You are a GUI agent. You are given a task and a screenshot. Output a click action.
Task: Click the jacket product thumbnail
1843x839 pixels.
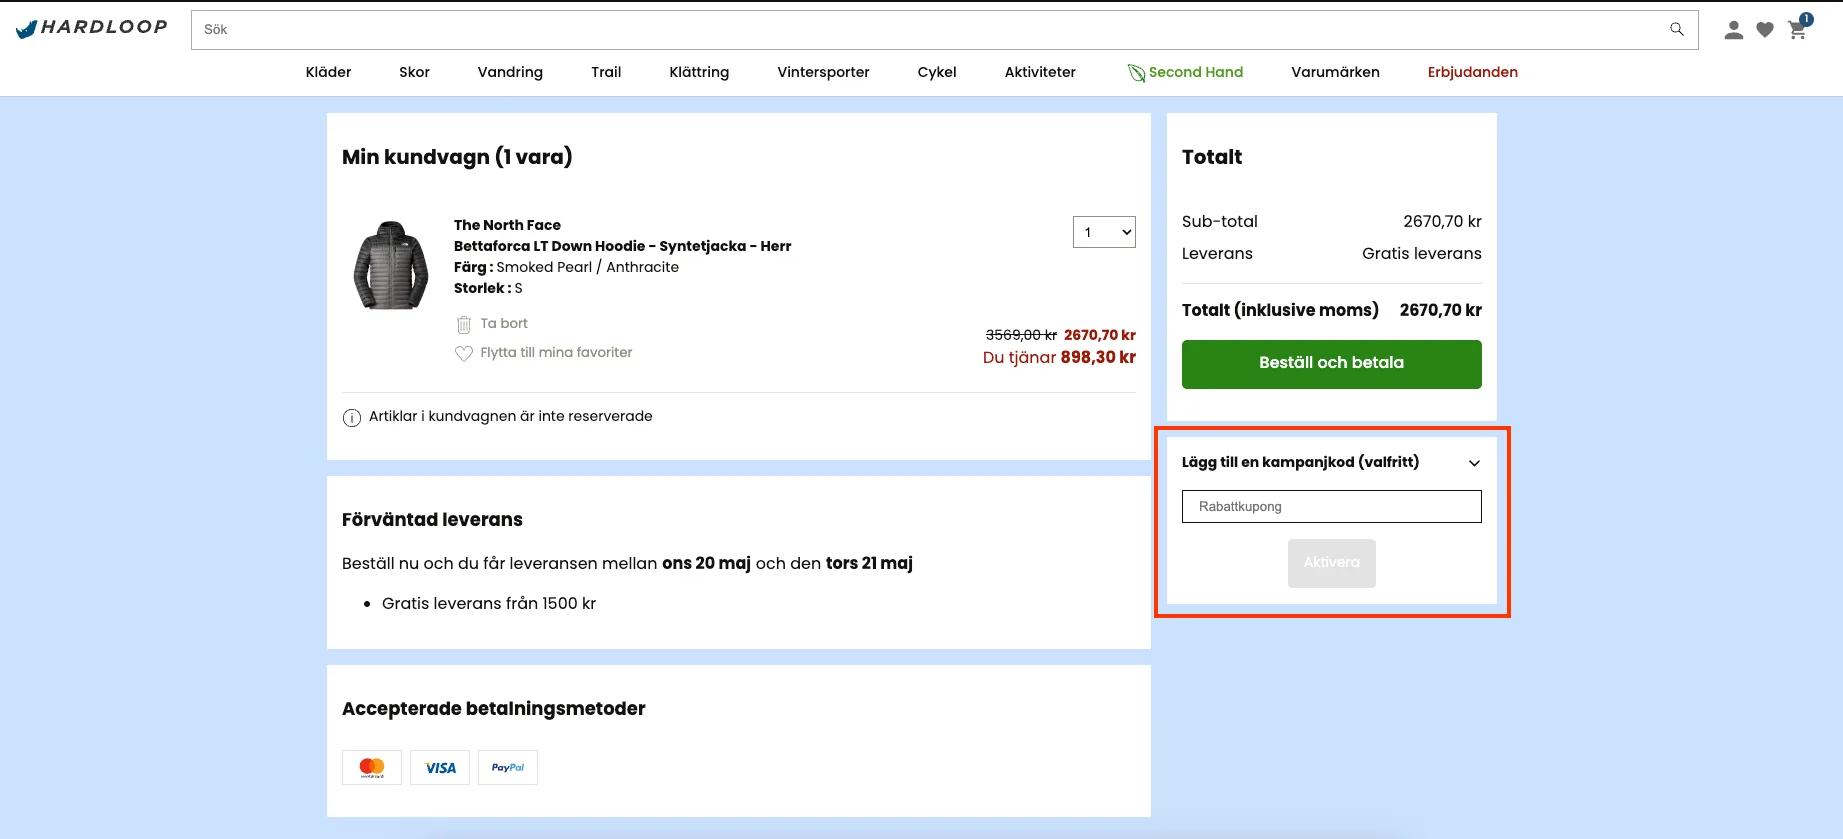[x=391, y=265]
